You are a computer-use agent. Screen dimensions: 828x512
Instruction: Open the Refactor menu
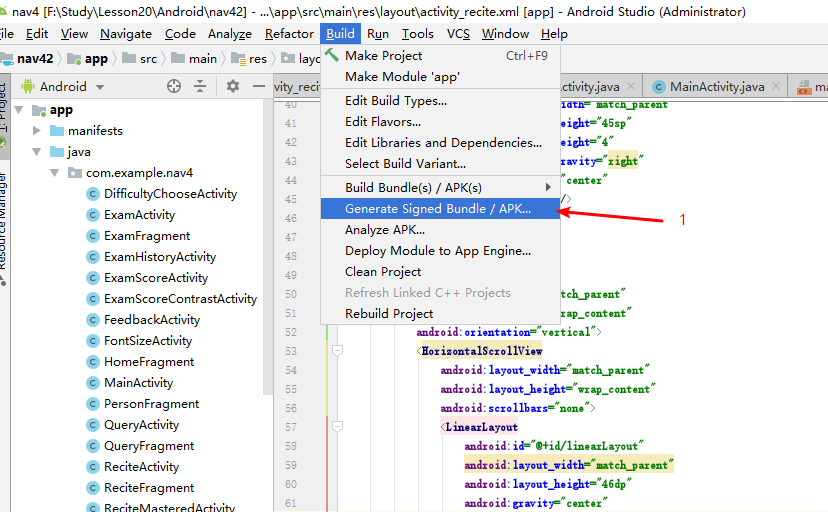[289, 34]
